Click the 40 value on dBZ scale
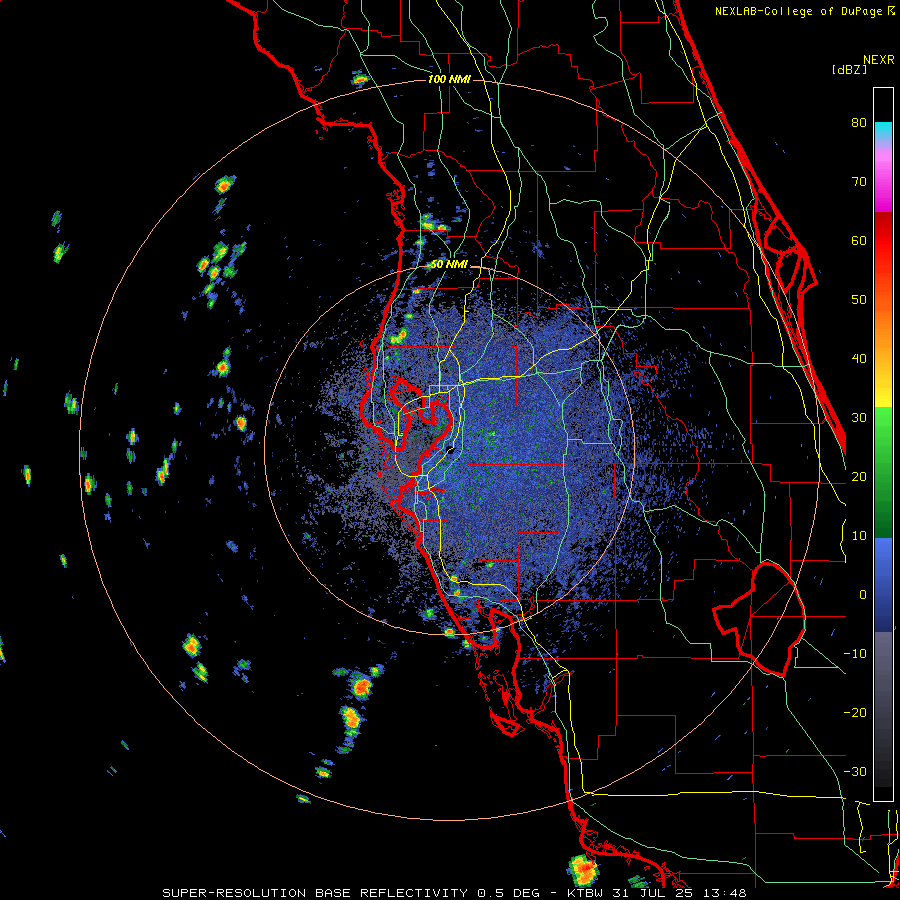This screenshot has width=900, height=900. (x=859, y=359)
